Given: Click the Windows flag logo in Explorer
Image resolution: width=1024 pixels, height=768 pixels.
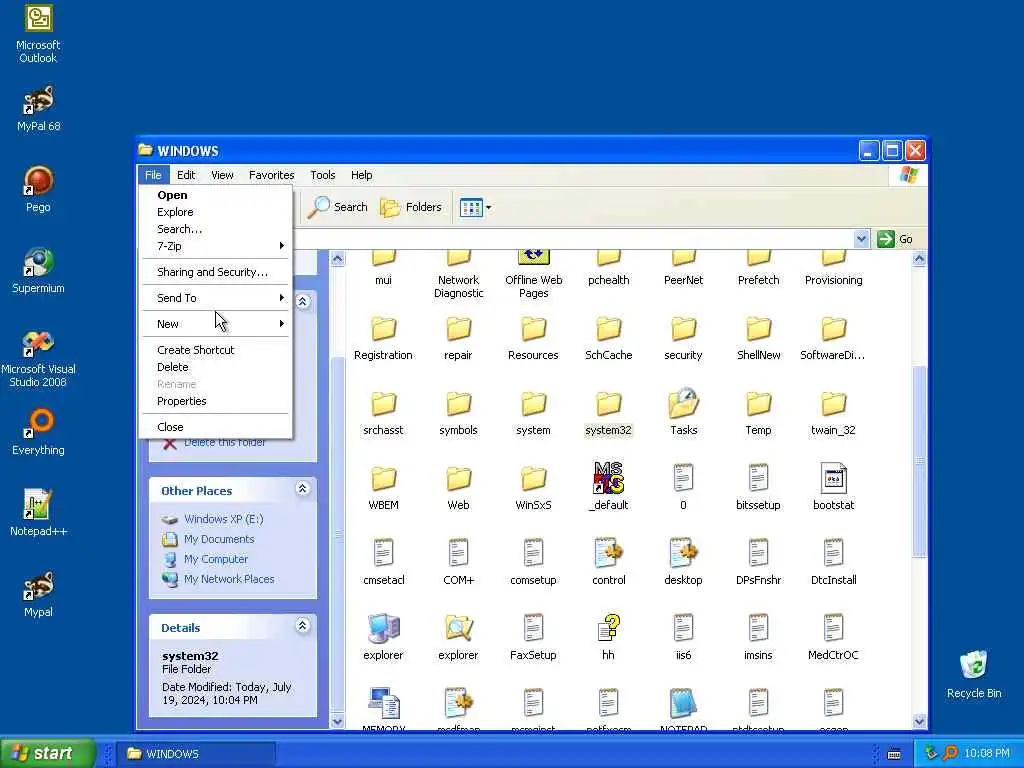Looking at the screenshot, I should (x=909, y=175).
